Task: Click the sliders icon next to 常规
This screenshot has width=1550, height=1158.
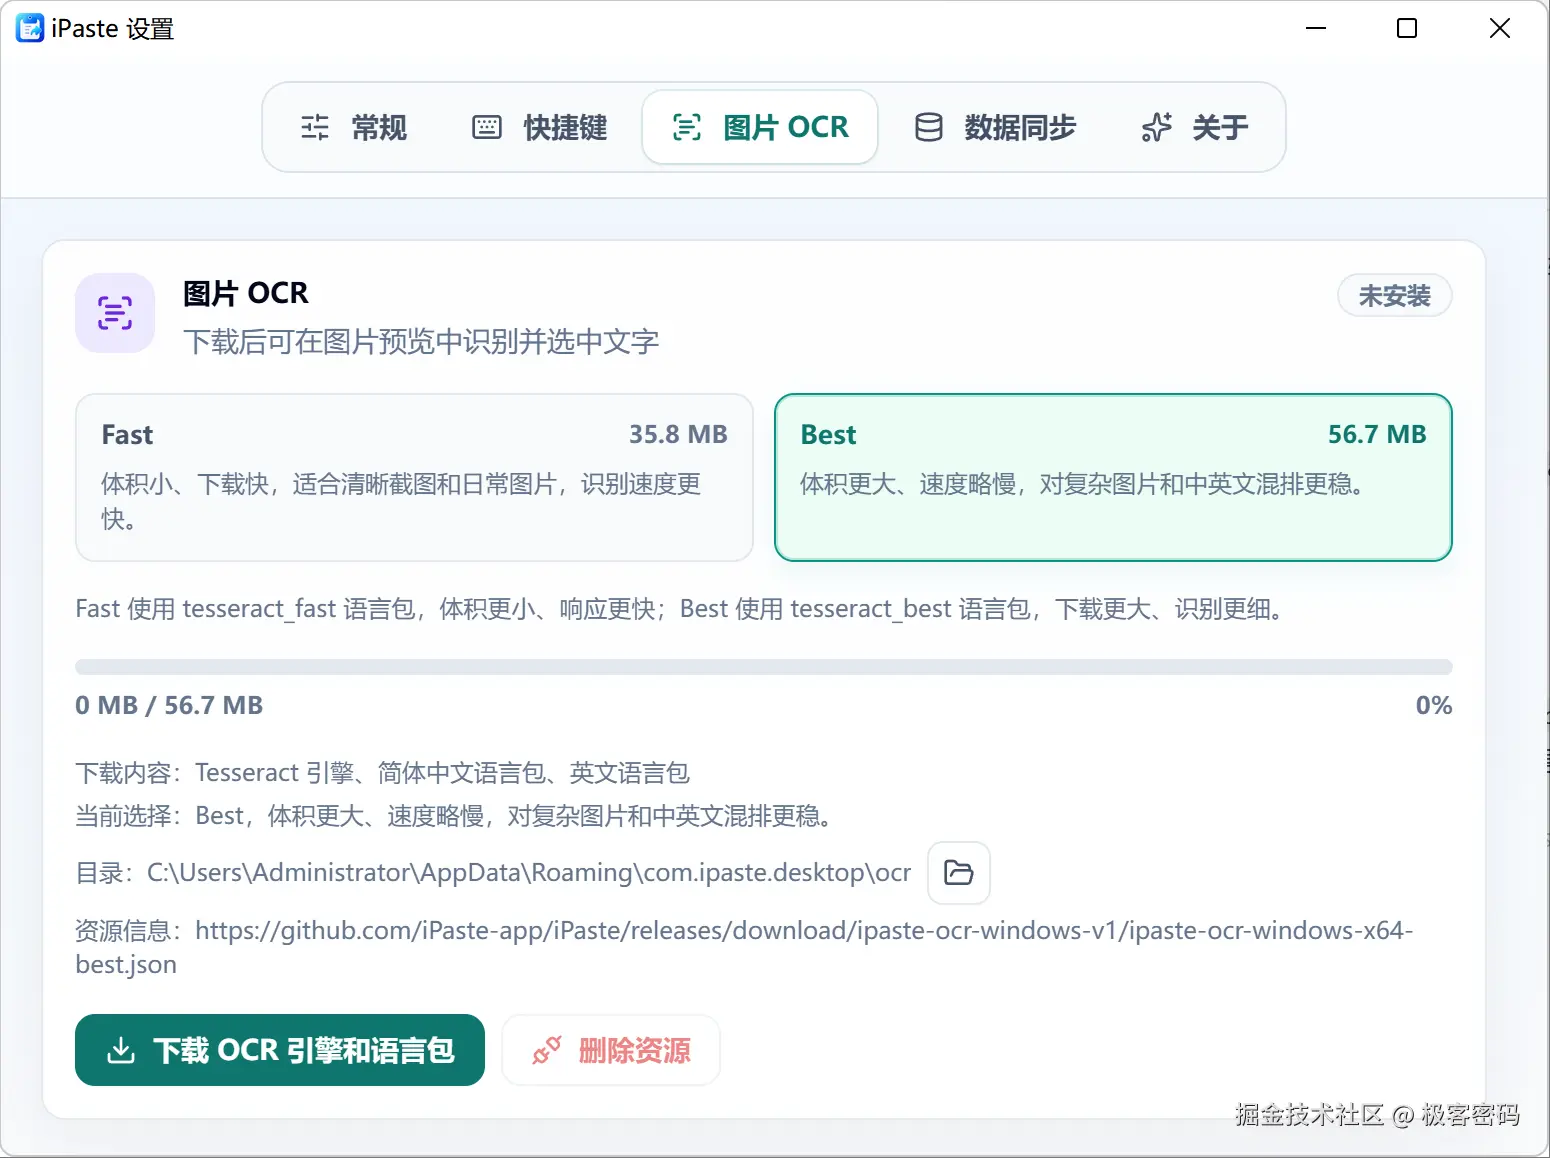Action: (x=315, y=127)
